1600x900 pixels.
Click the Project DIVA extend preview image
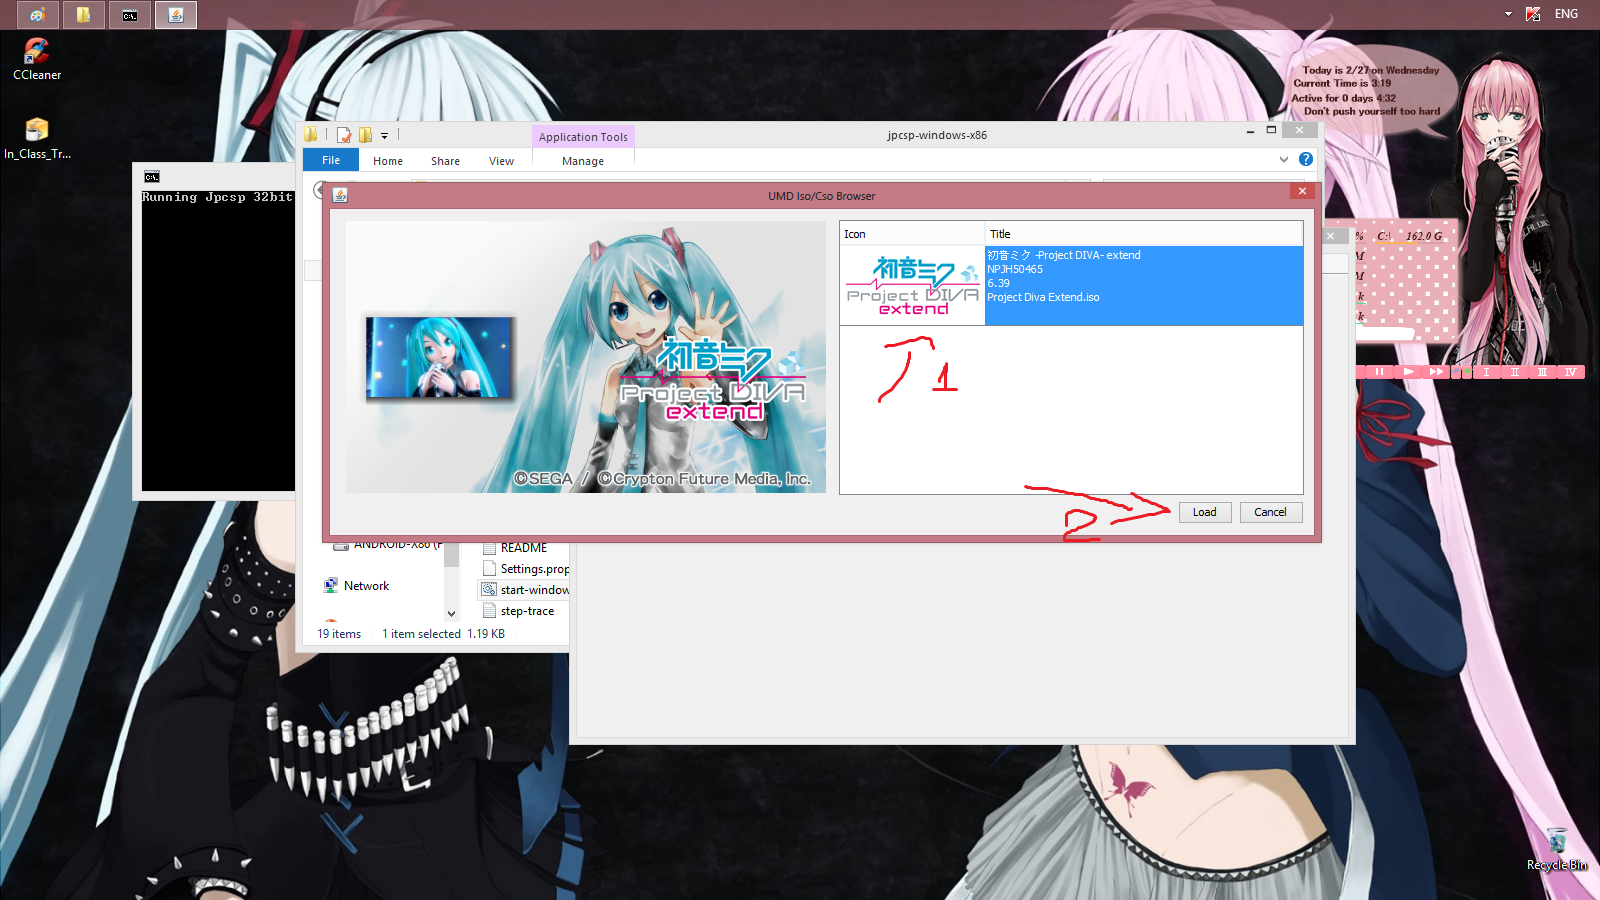(x=586, y=357)
